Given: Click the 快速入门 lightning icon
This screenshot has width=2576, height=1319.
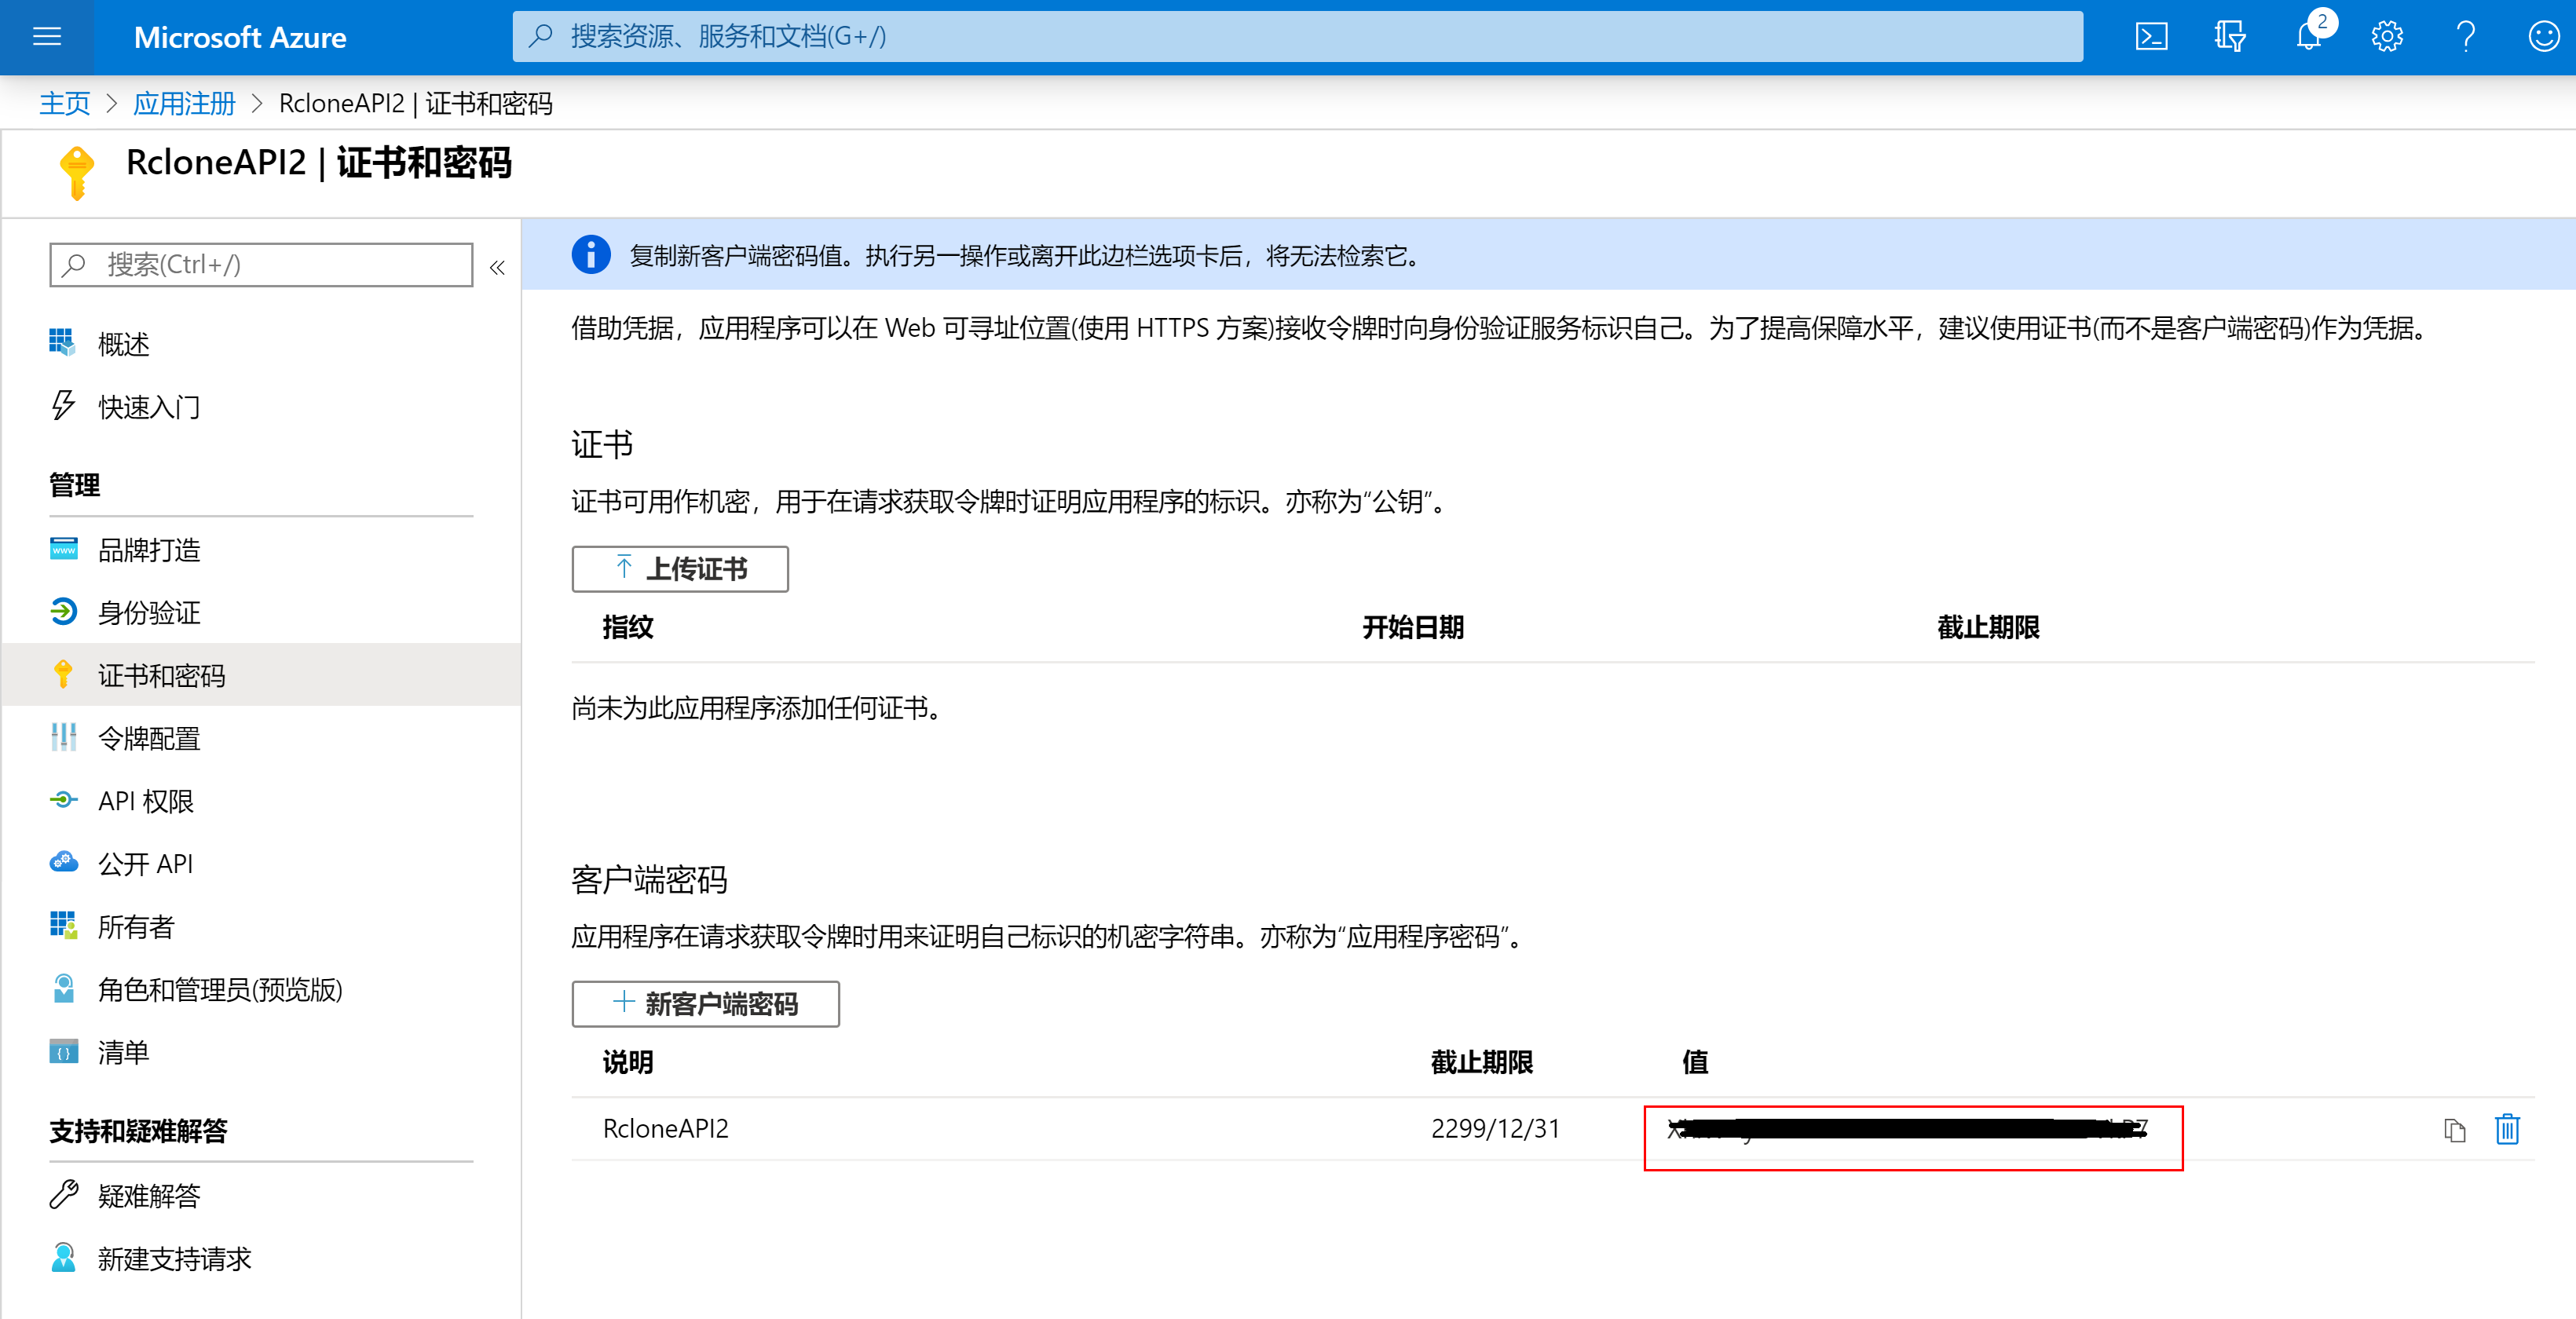Looking at the screenshot, I should [x=62, y=405].
